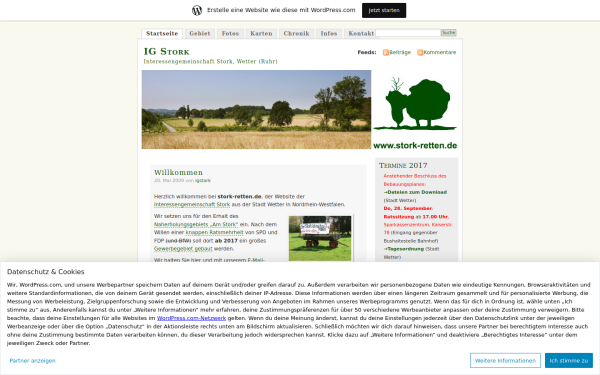Select the Chronik tab

[297, 34]
